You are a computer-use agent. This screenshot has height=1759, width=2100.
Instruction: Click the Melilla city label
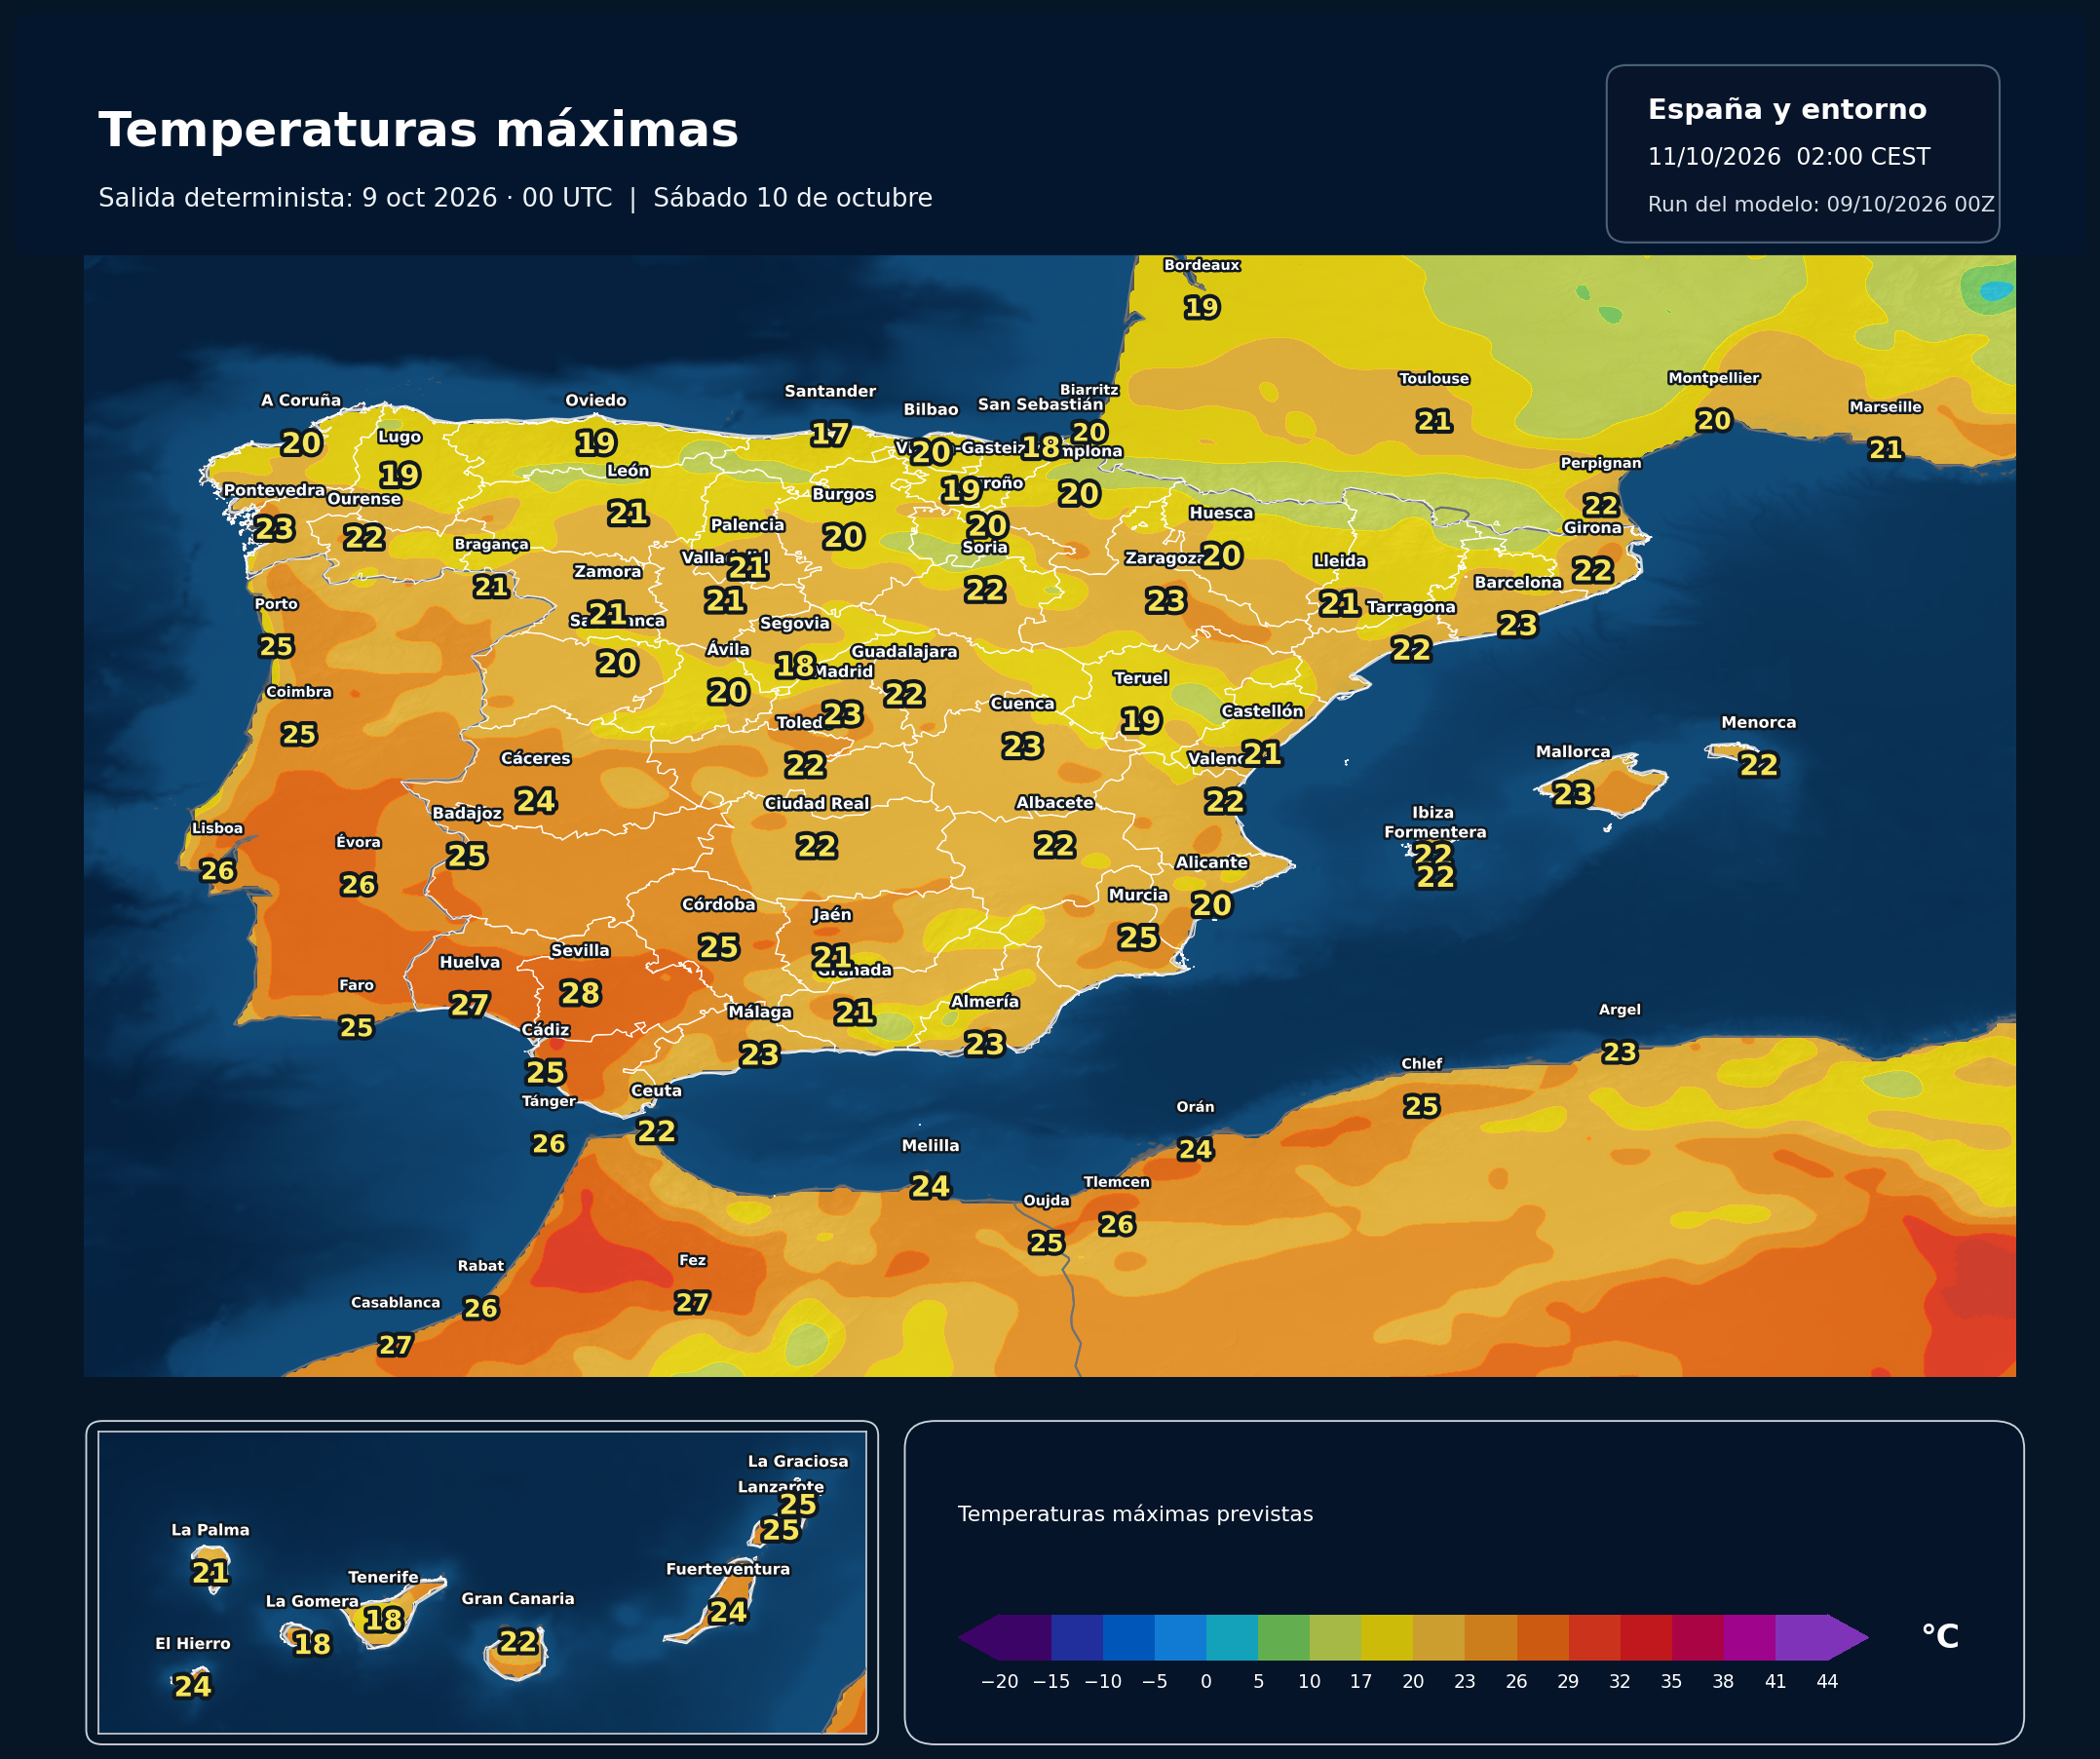[930, 1146]
